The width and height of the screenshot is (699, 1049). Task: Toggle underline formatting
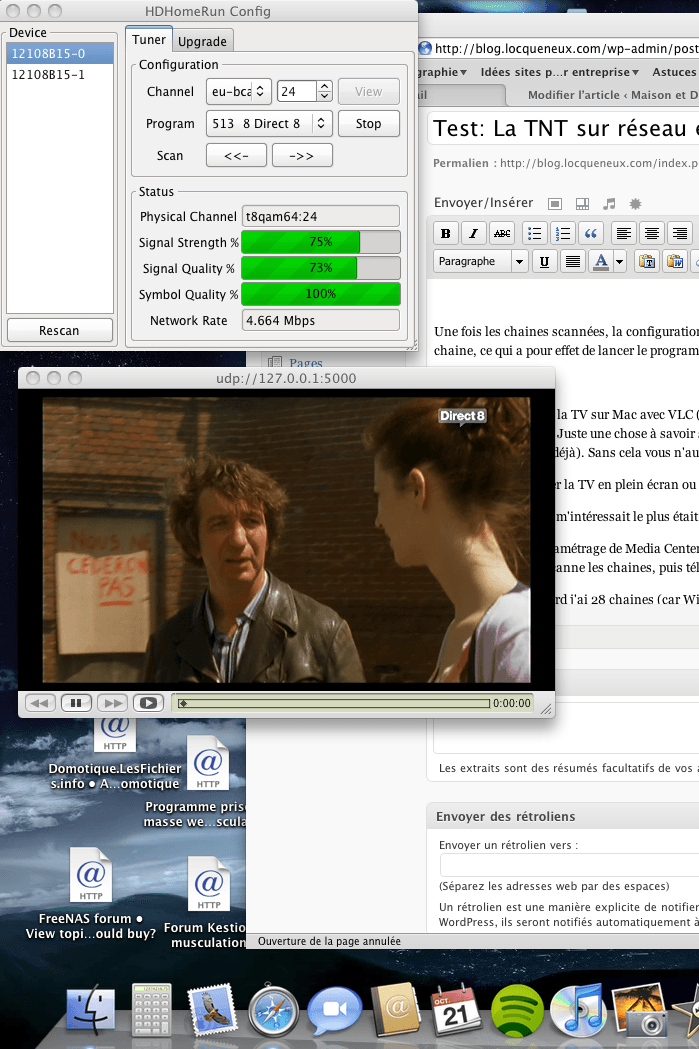[x=544, y=262]
